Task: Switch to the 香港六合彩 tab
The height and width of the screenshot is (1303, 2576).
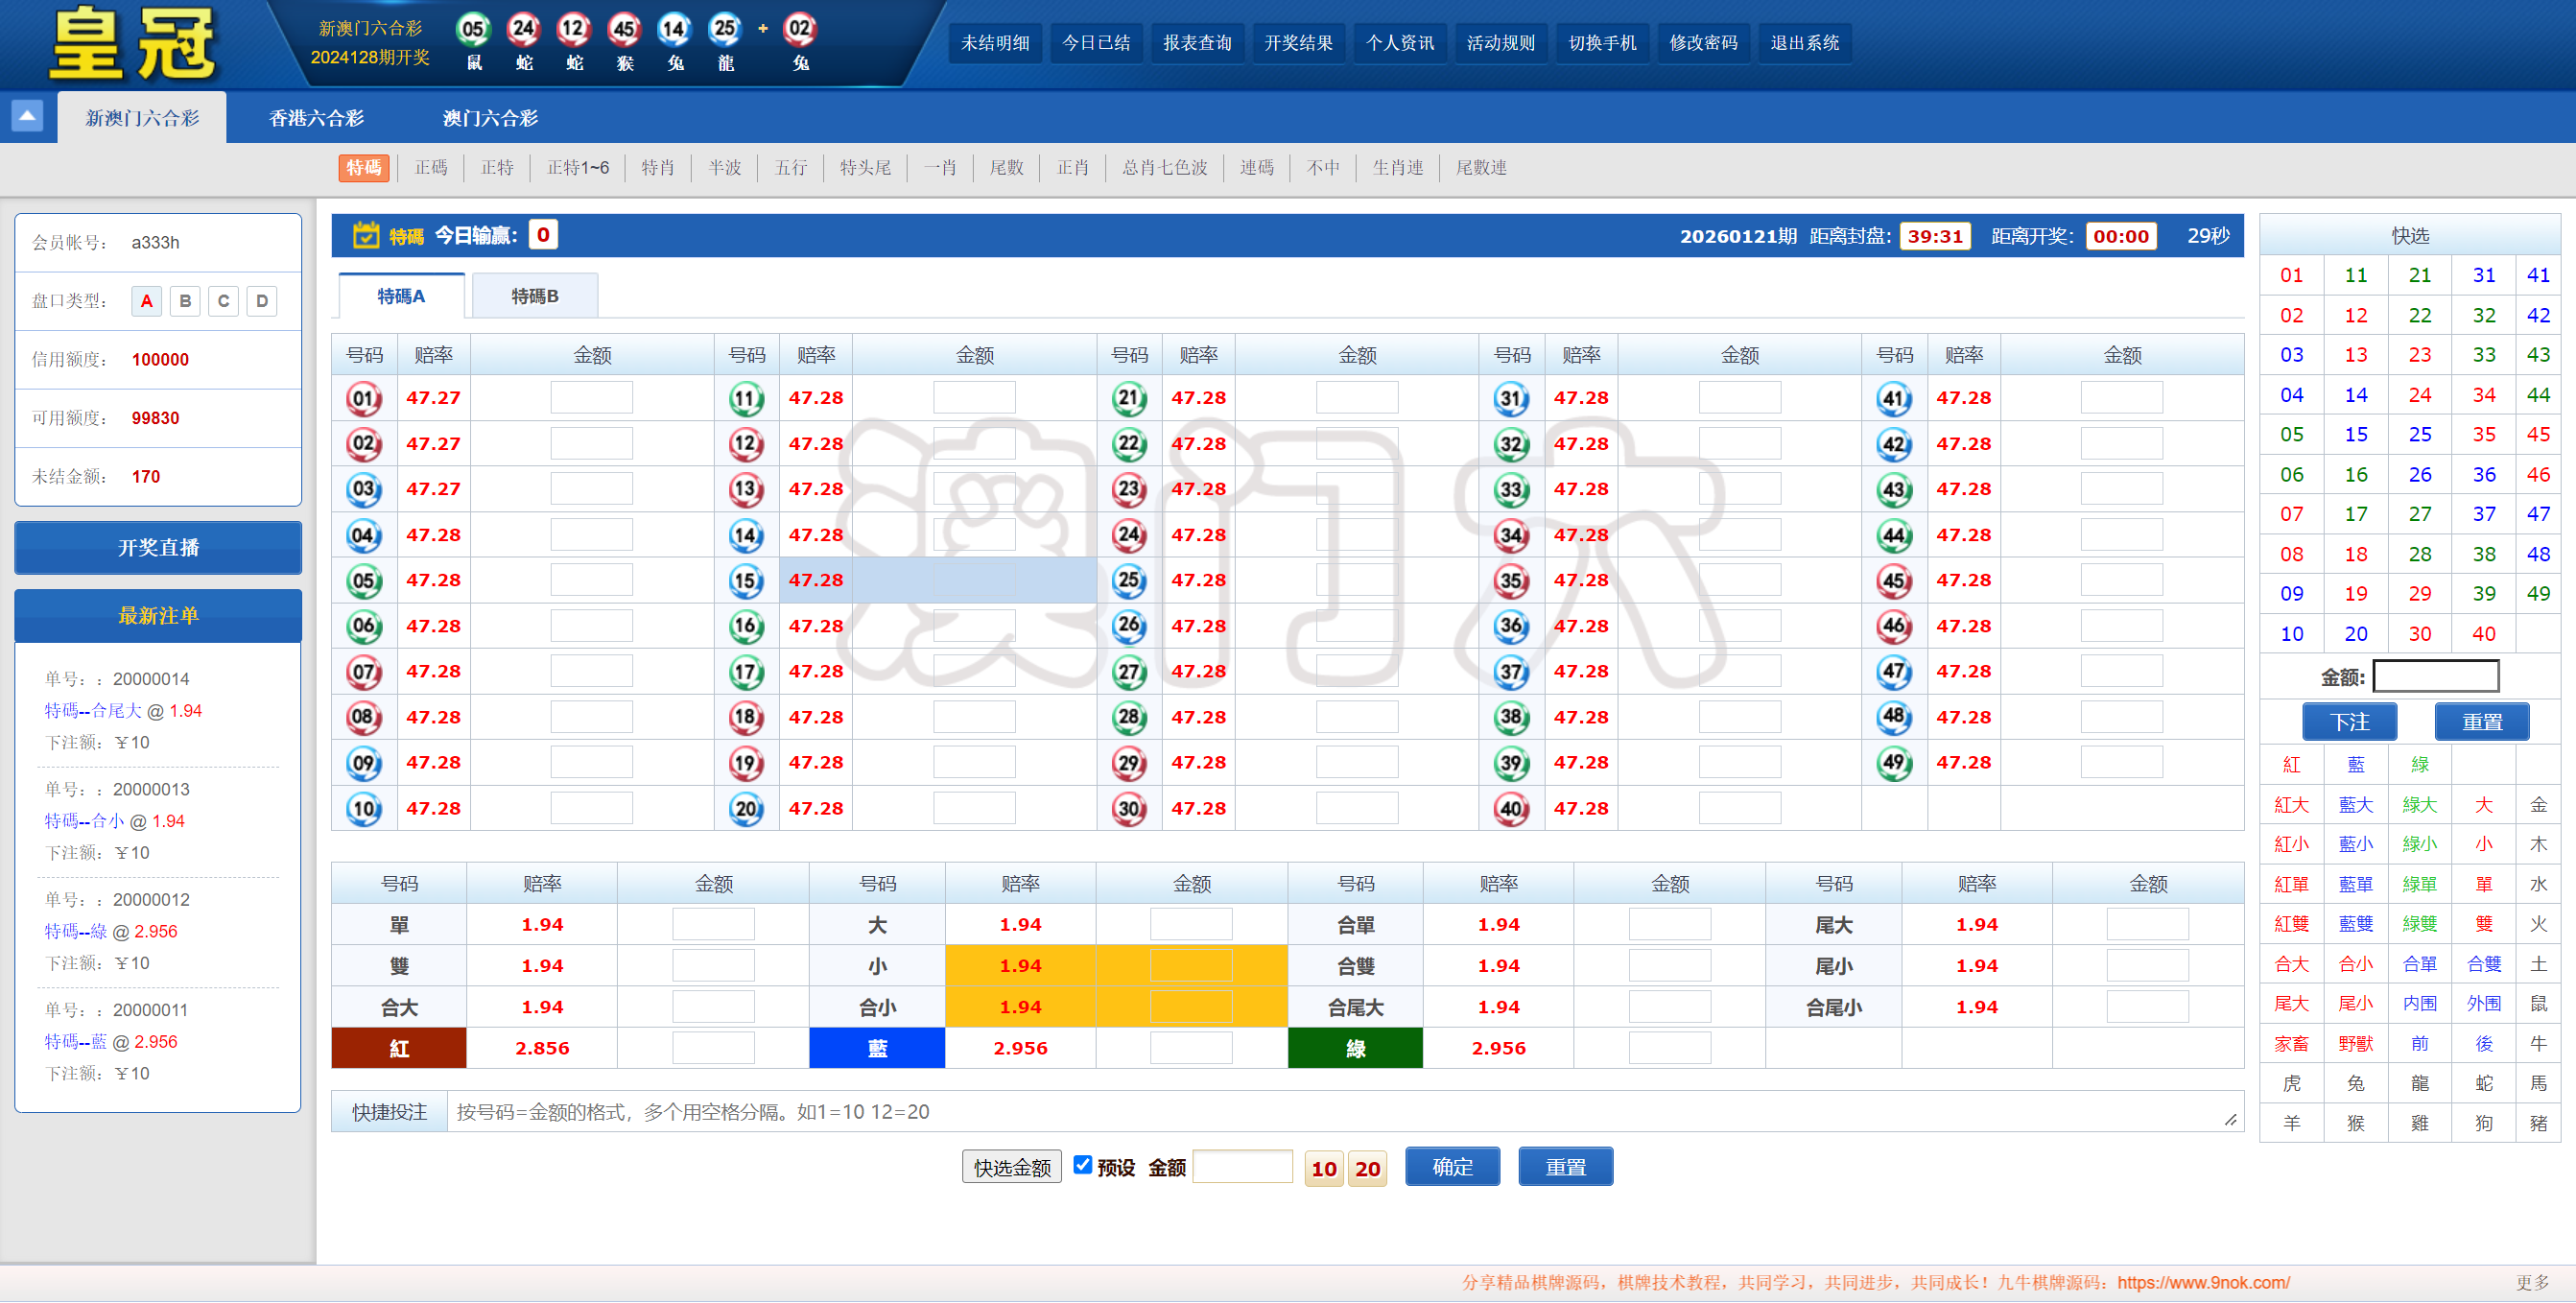Action: pos(316,118)
